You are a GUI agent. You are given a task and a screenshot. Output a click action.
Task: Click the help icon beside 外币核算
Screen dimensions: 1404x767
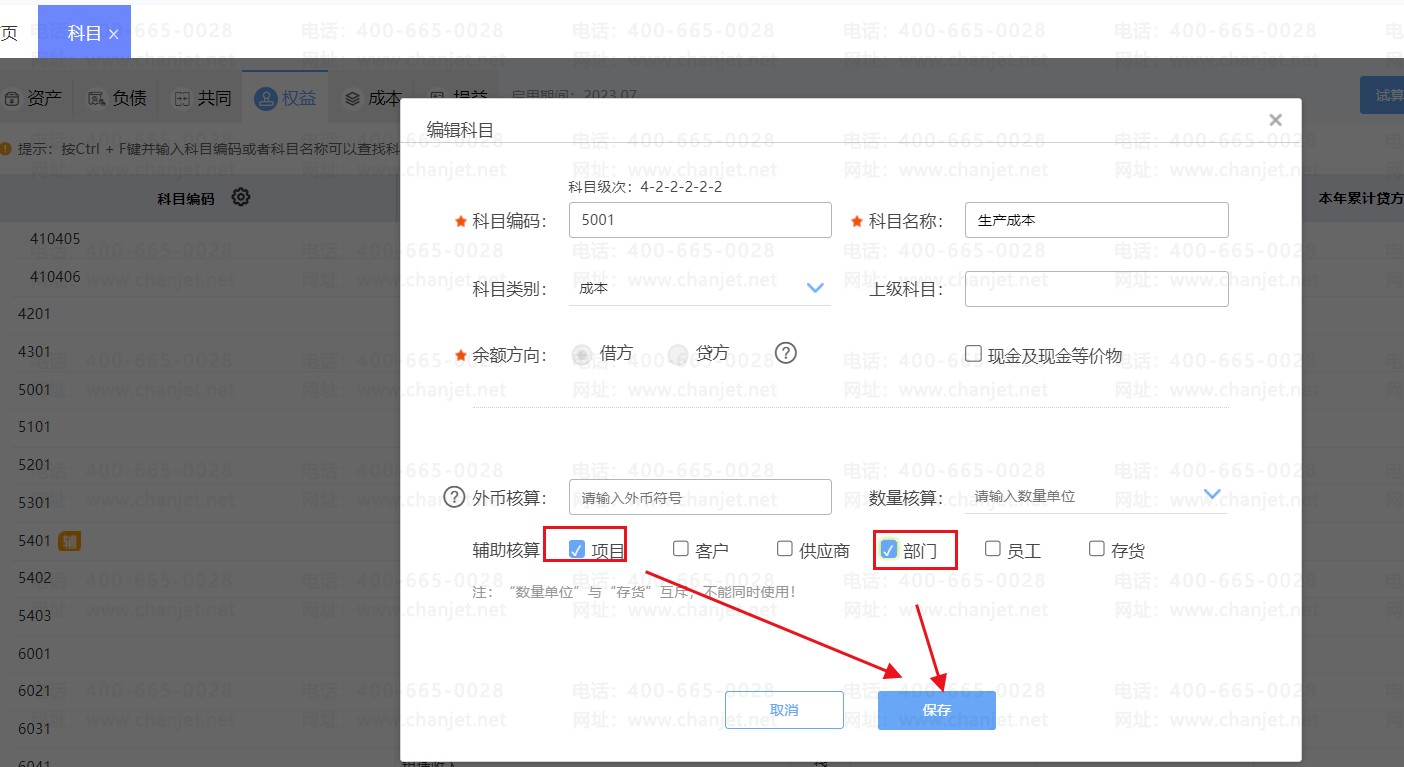pyautogui.click(x=455, y=497)
